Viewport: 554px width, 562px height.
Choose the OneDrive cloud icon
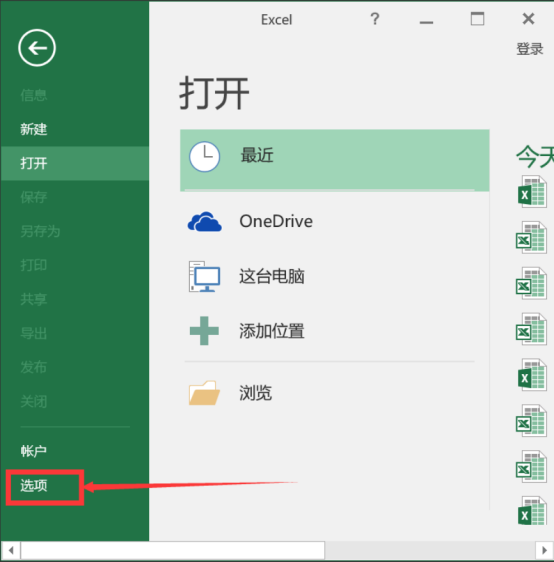pyautogui.click(x=205, y=222)
